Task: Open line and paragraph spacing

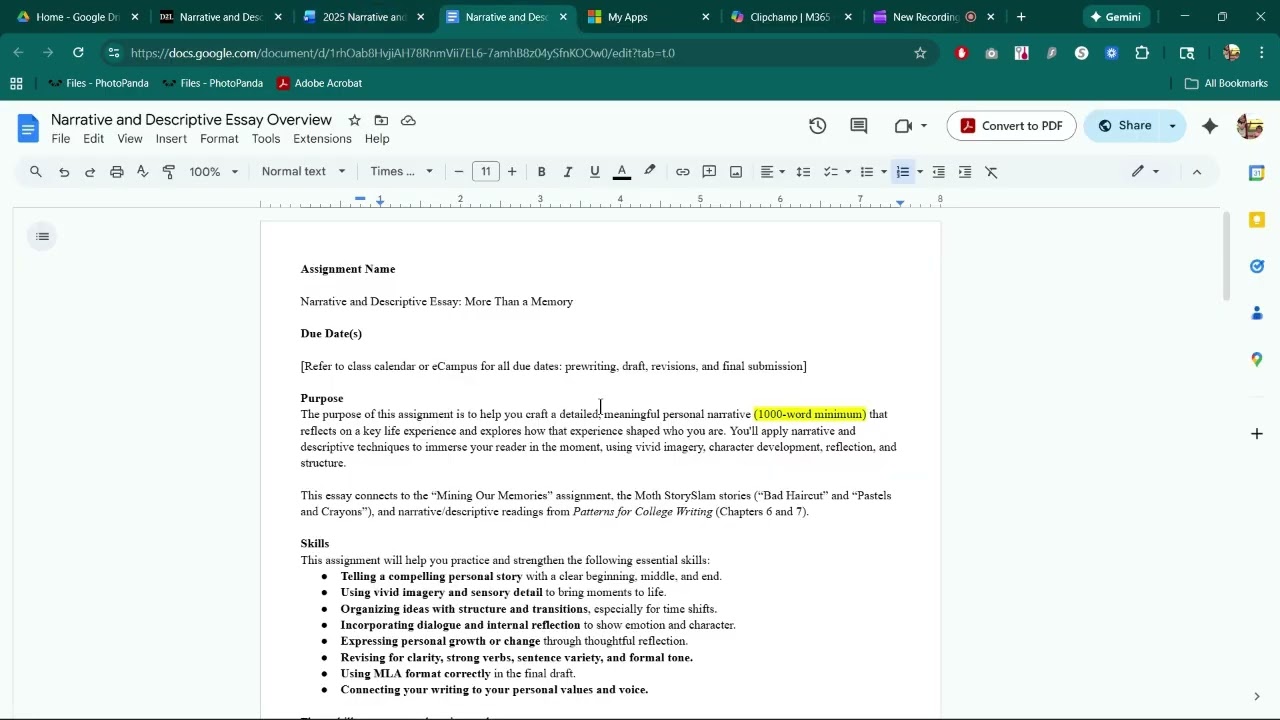Action: pos(803,172)
